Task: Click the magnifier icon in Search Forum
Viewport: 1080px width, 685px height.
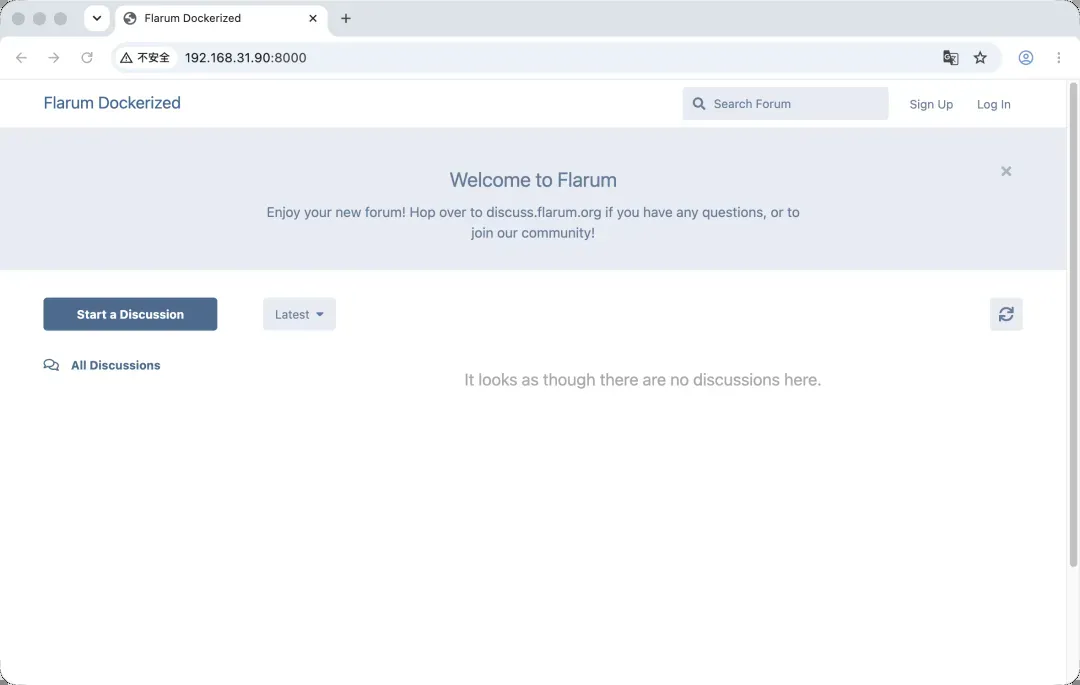Action: pos(698,104)
